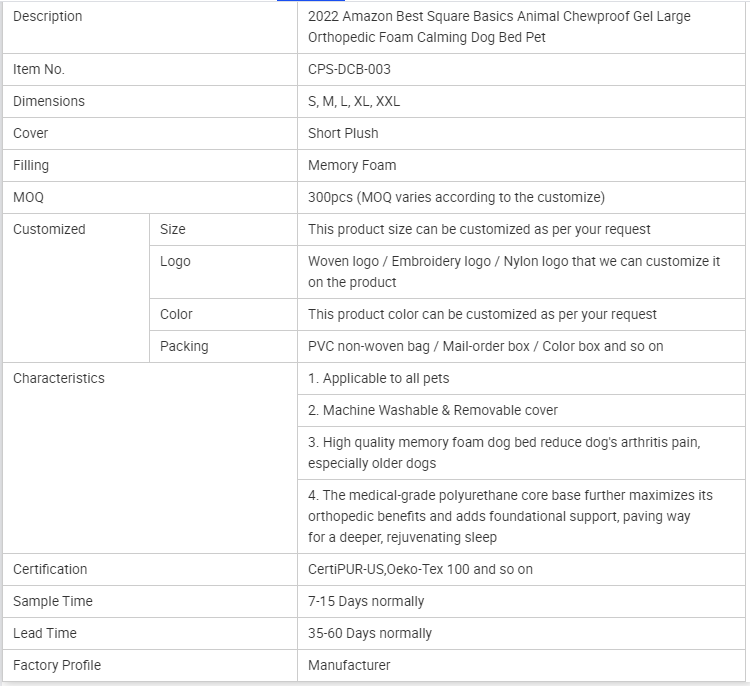This screenshot has height=686, width=750.
Task: Select the Memory Foam filling value
Action: coord(352,166)
